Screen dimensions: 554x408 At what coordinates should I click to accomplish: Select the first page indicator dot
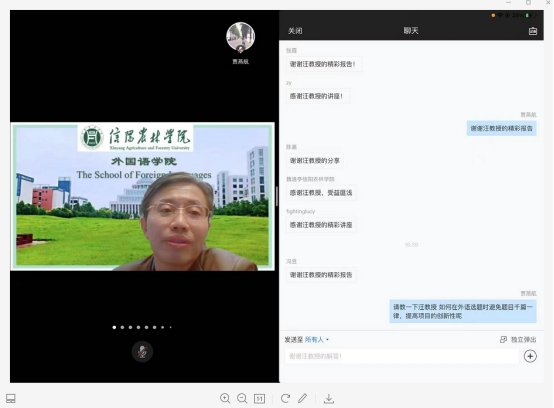pyautogui.click(x=114, y=327)
